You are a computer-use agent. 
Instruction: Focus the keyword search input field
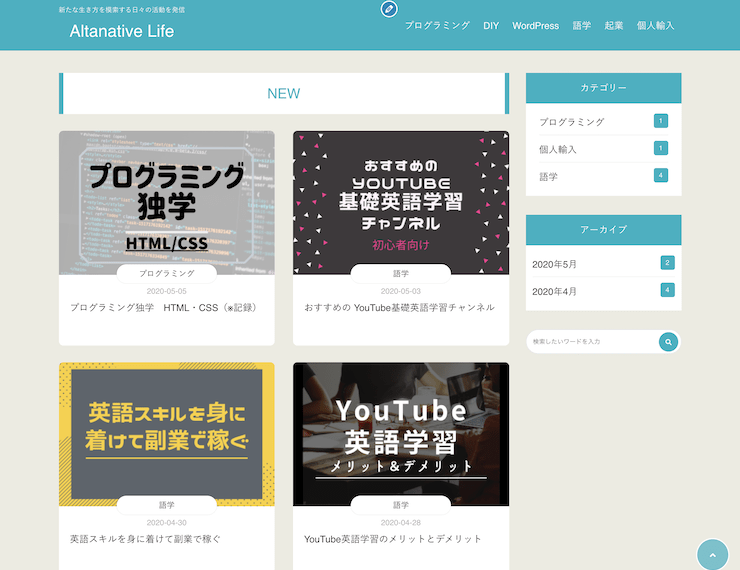(x=592, y=342)
